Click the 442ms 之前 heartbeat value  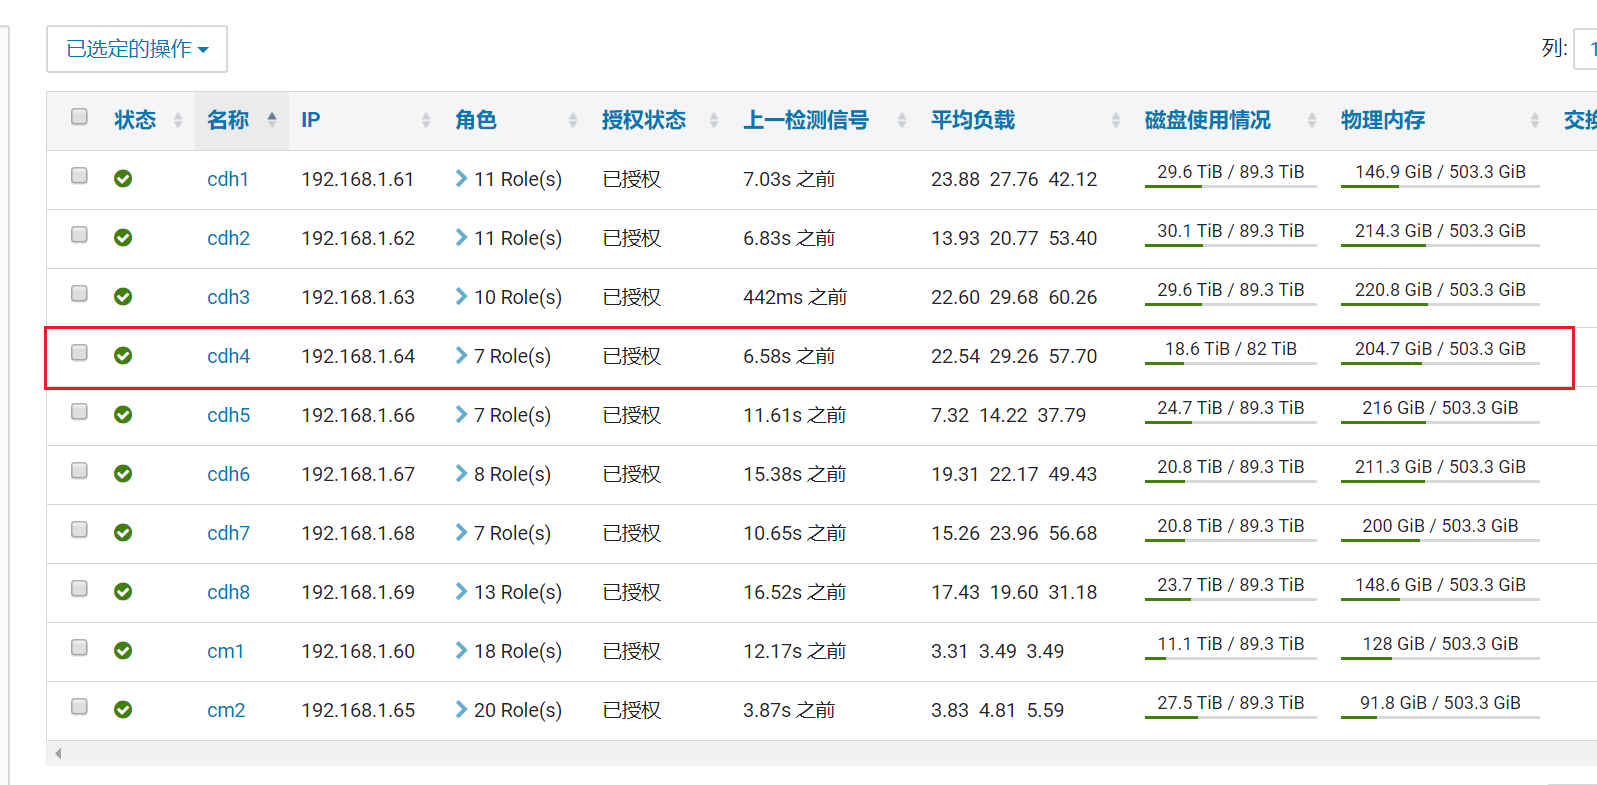click(795, 297)
